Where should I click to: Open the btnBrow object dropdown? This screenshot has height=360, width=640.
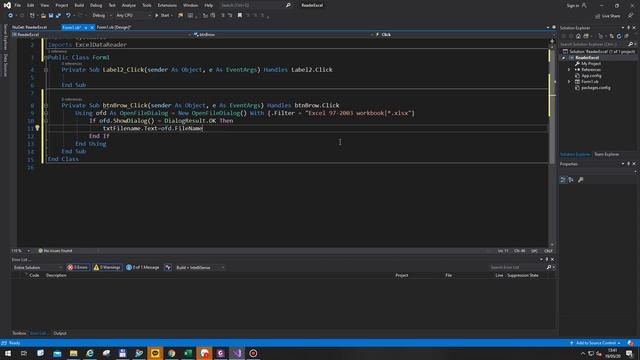tap(283, 35)
